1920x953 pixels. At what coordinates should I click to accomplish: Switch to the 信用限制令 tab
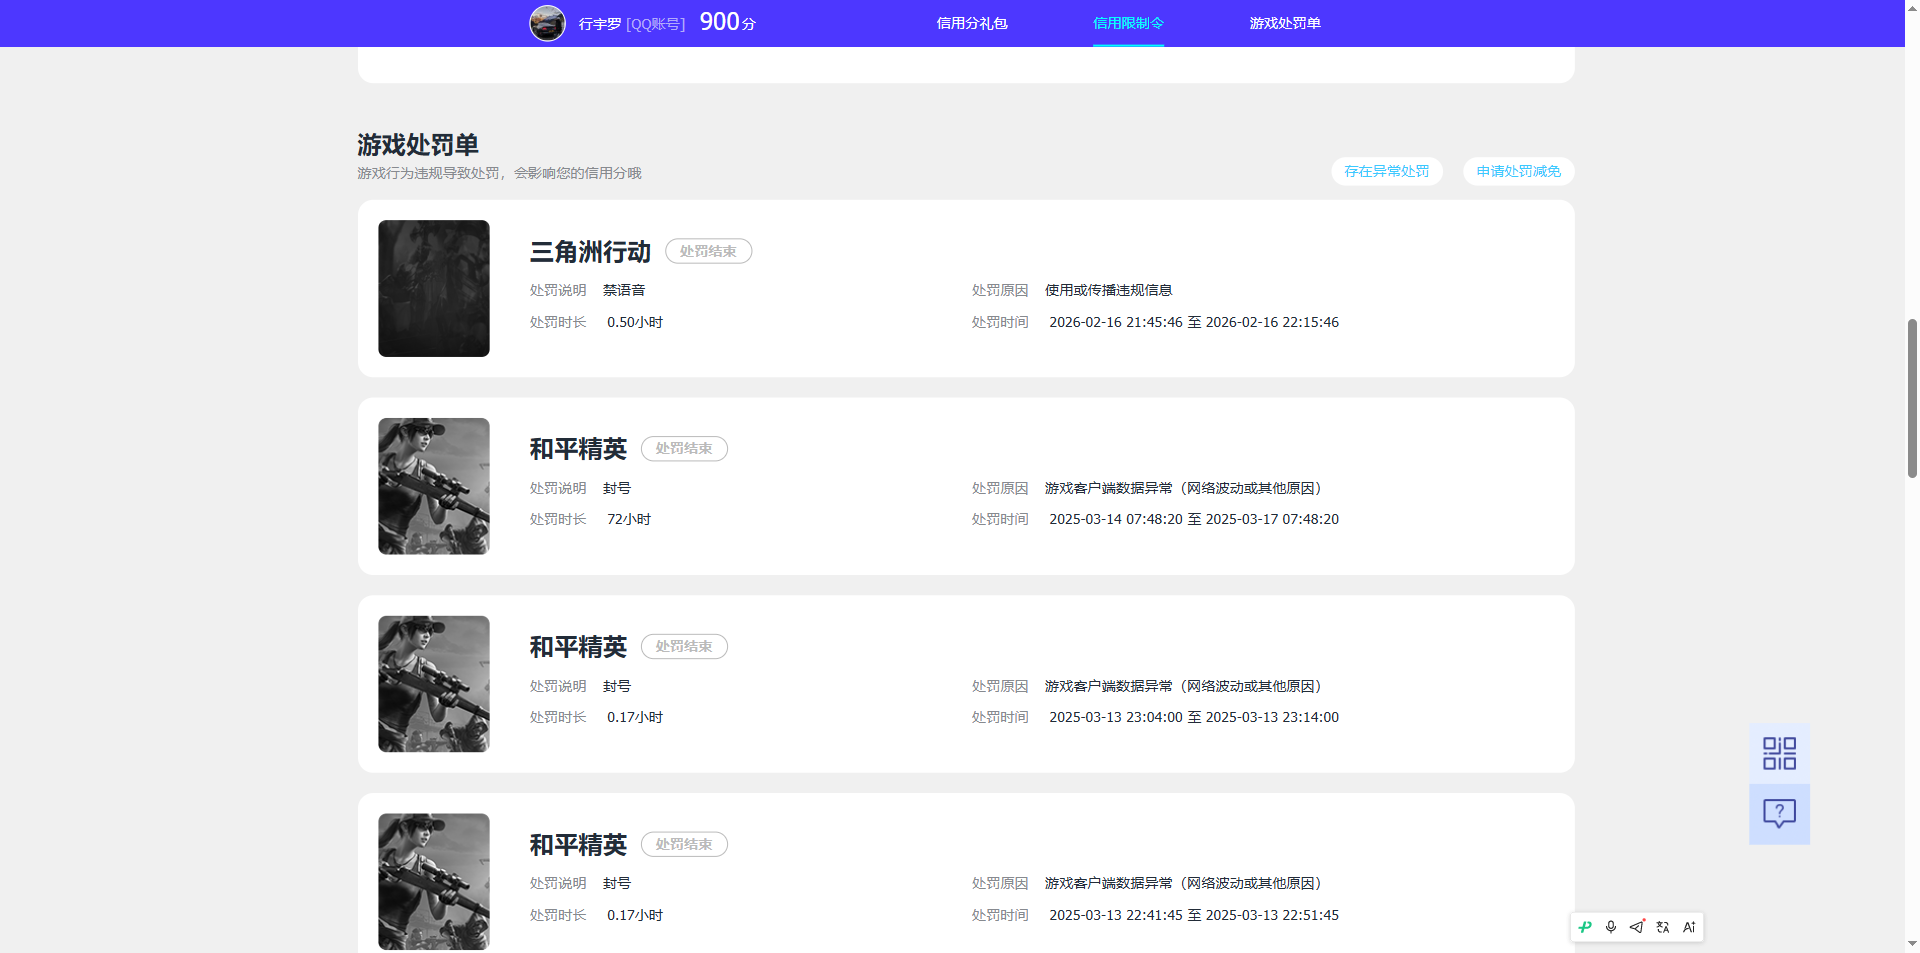coord(1128,23)
